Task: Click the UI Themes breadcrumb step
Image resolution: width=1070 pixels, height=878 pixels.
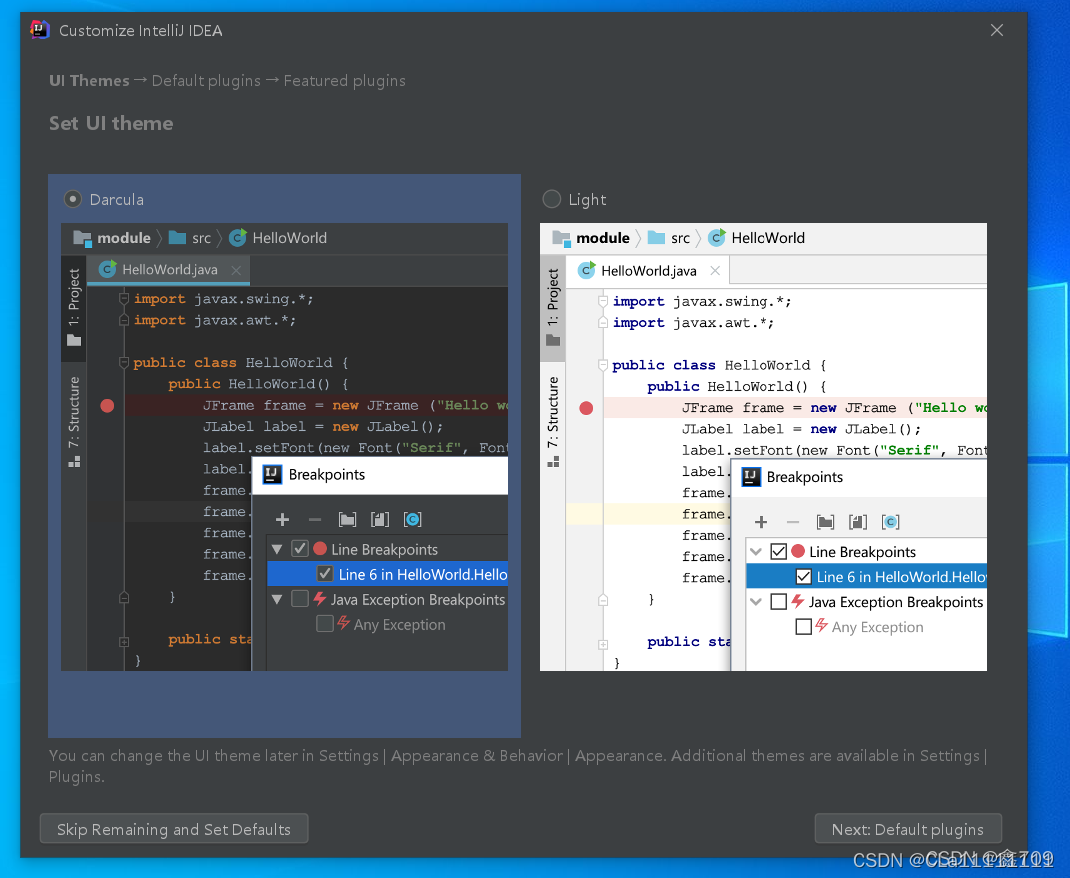Action: (89, 81)
